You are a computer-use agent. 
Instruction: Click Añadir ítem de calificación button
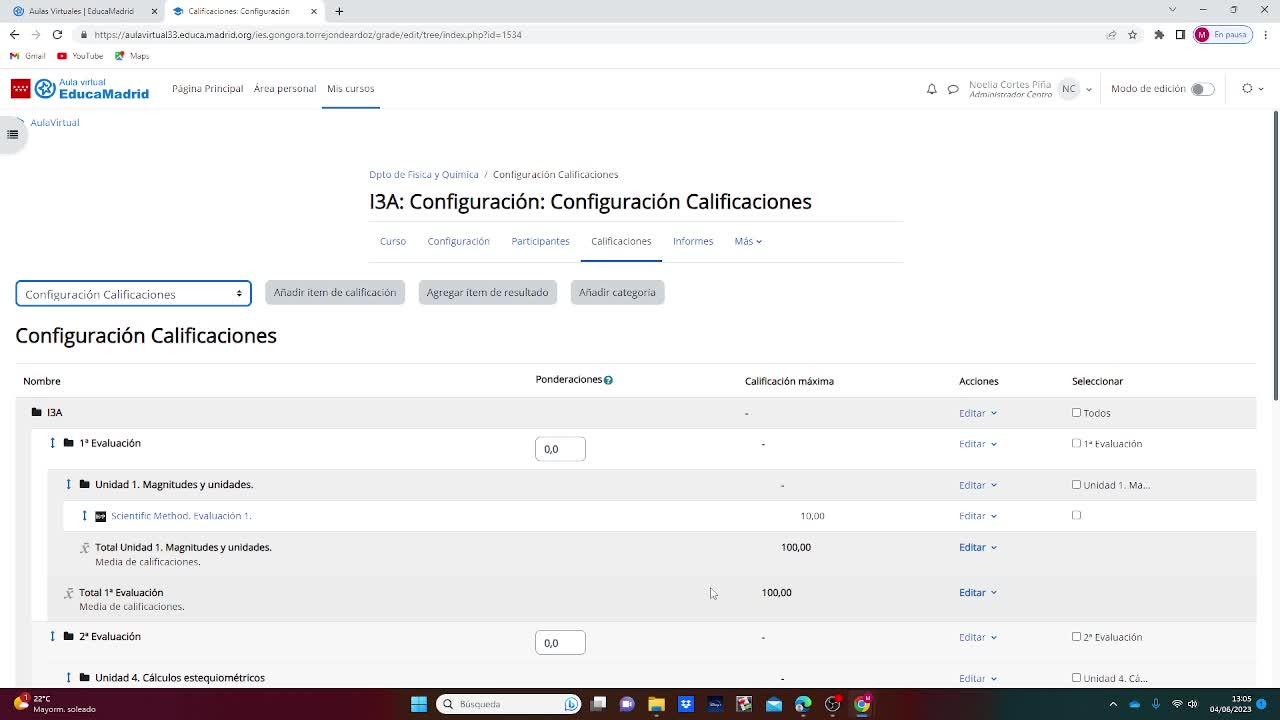[x=335, y=292]
